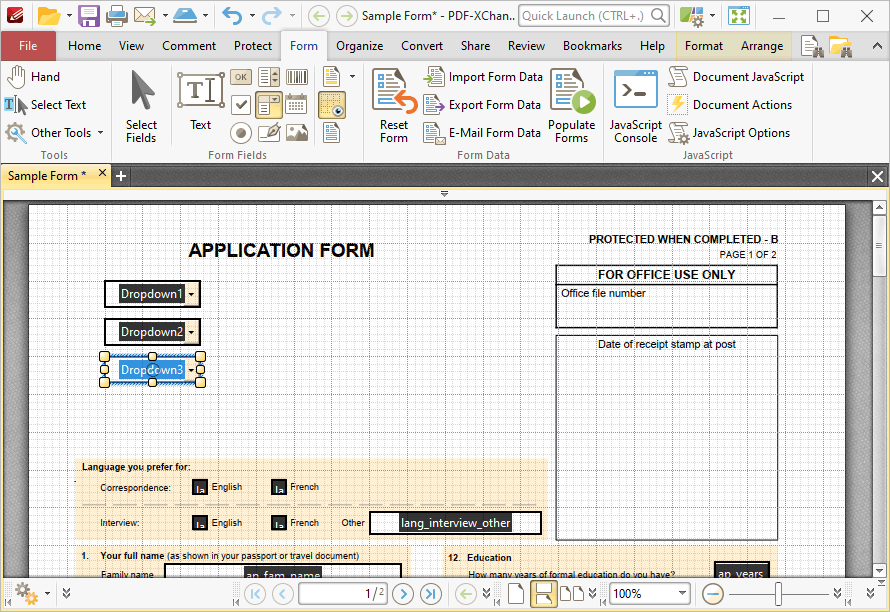The image size is (890, 612).
Task: Add a new document tab with plus
Action: pos(121,177)
